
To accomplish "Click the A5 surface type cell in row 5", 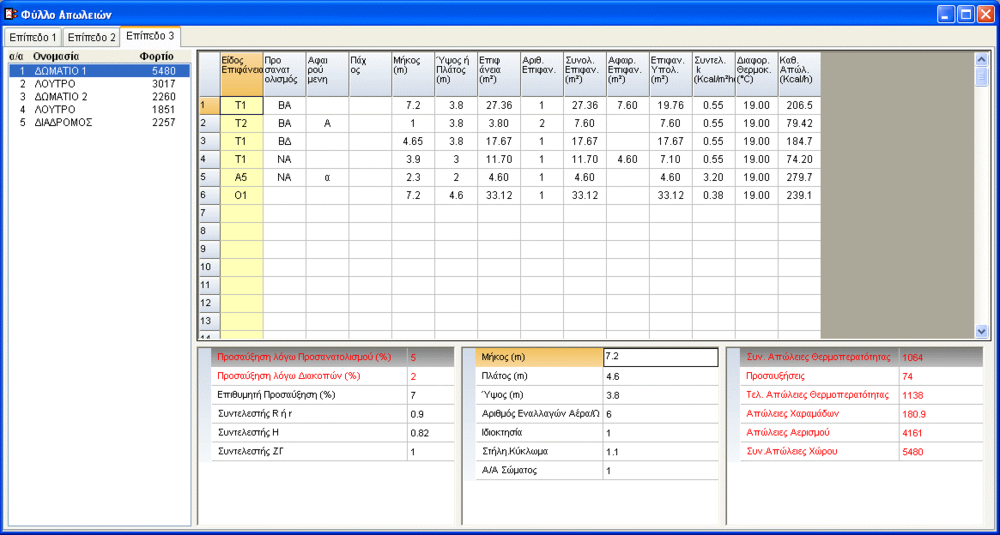I will tap(241, 177).
